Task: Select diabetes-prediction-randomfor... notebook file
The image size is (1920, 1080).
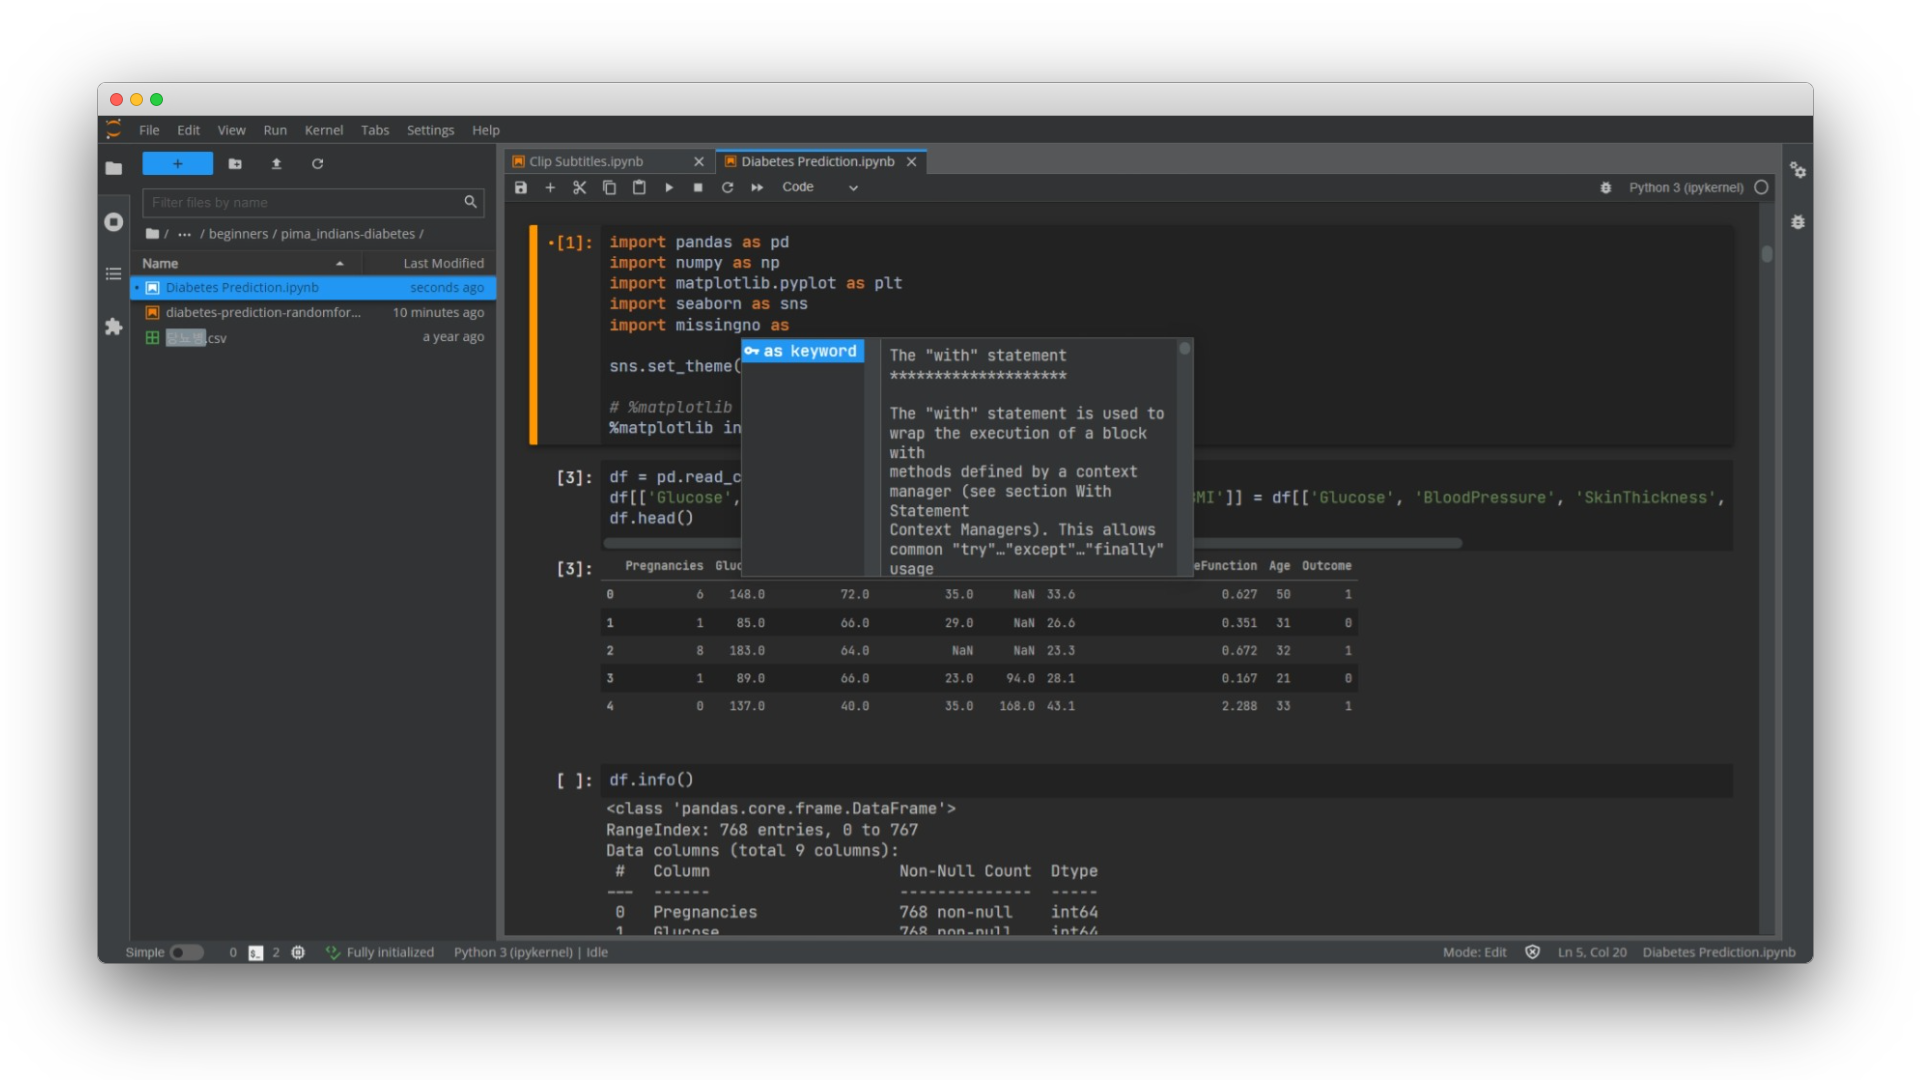Action: (x=314, y=313)
